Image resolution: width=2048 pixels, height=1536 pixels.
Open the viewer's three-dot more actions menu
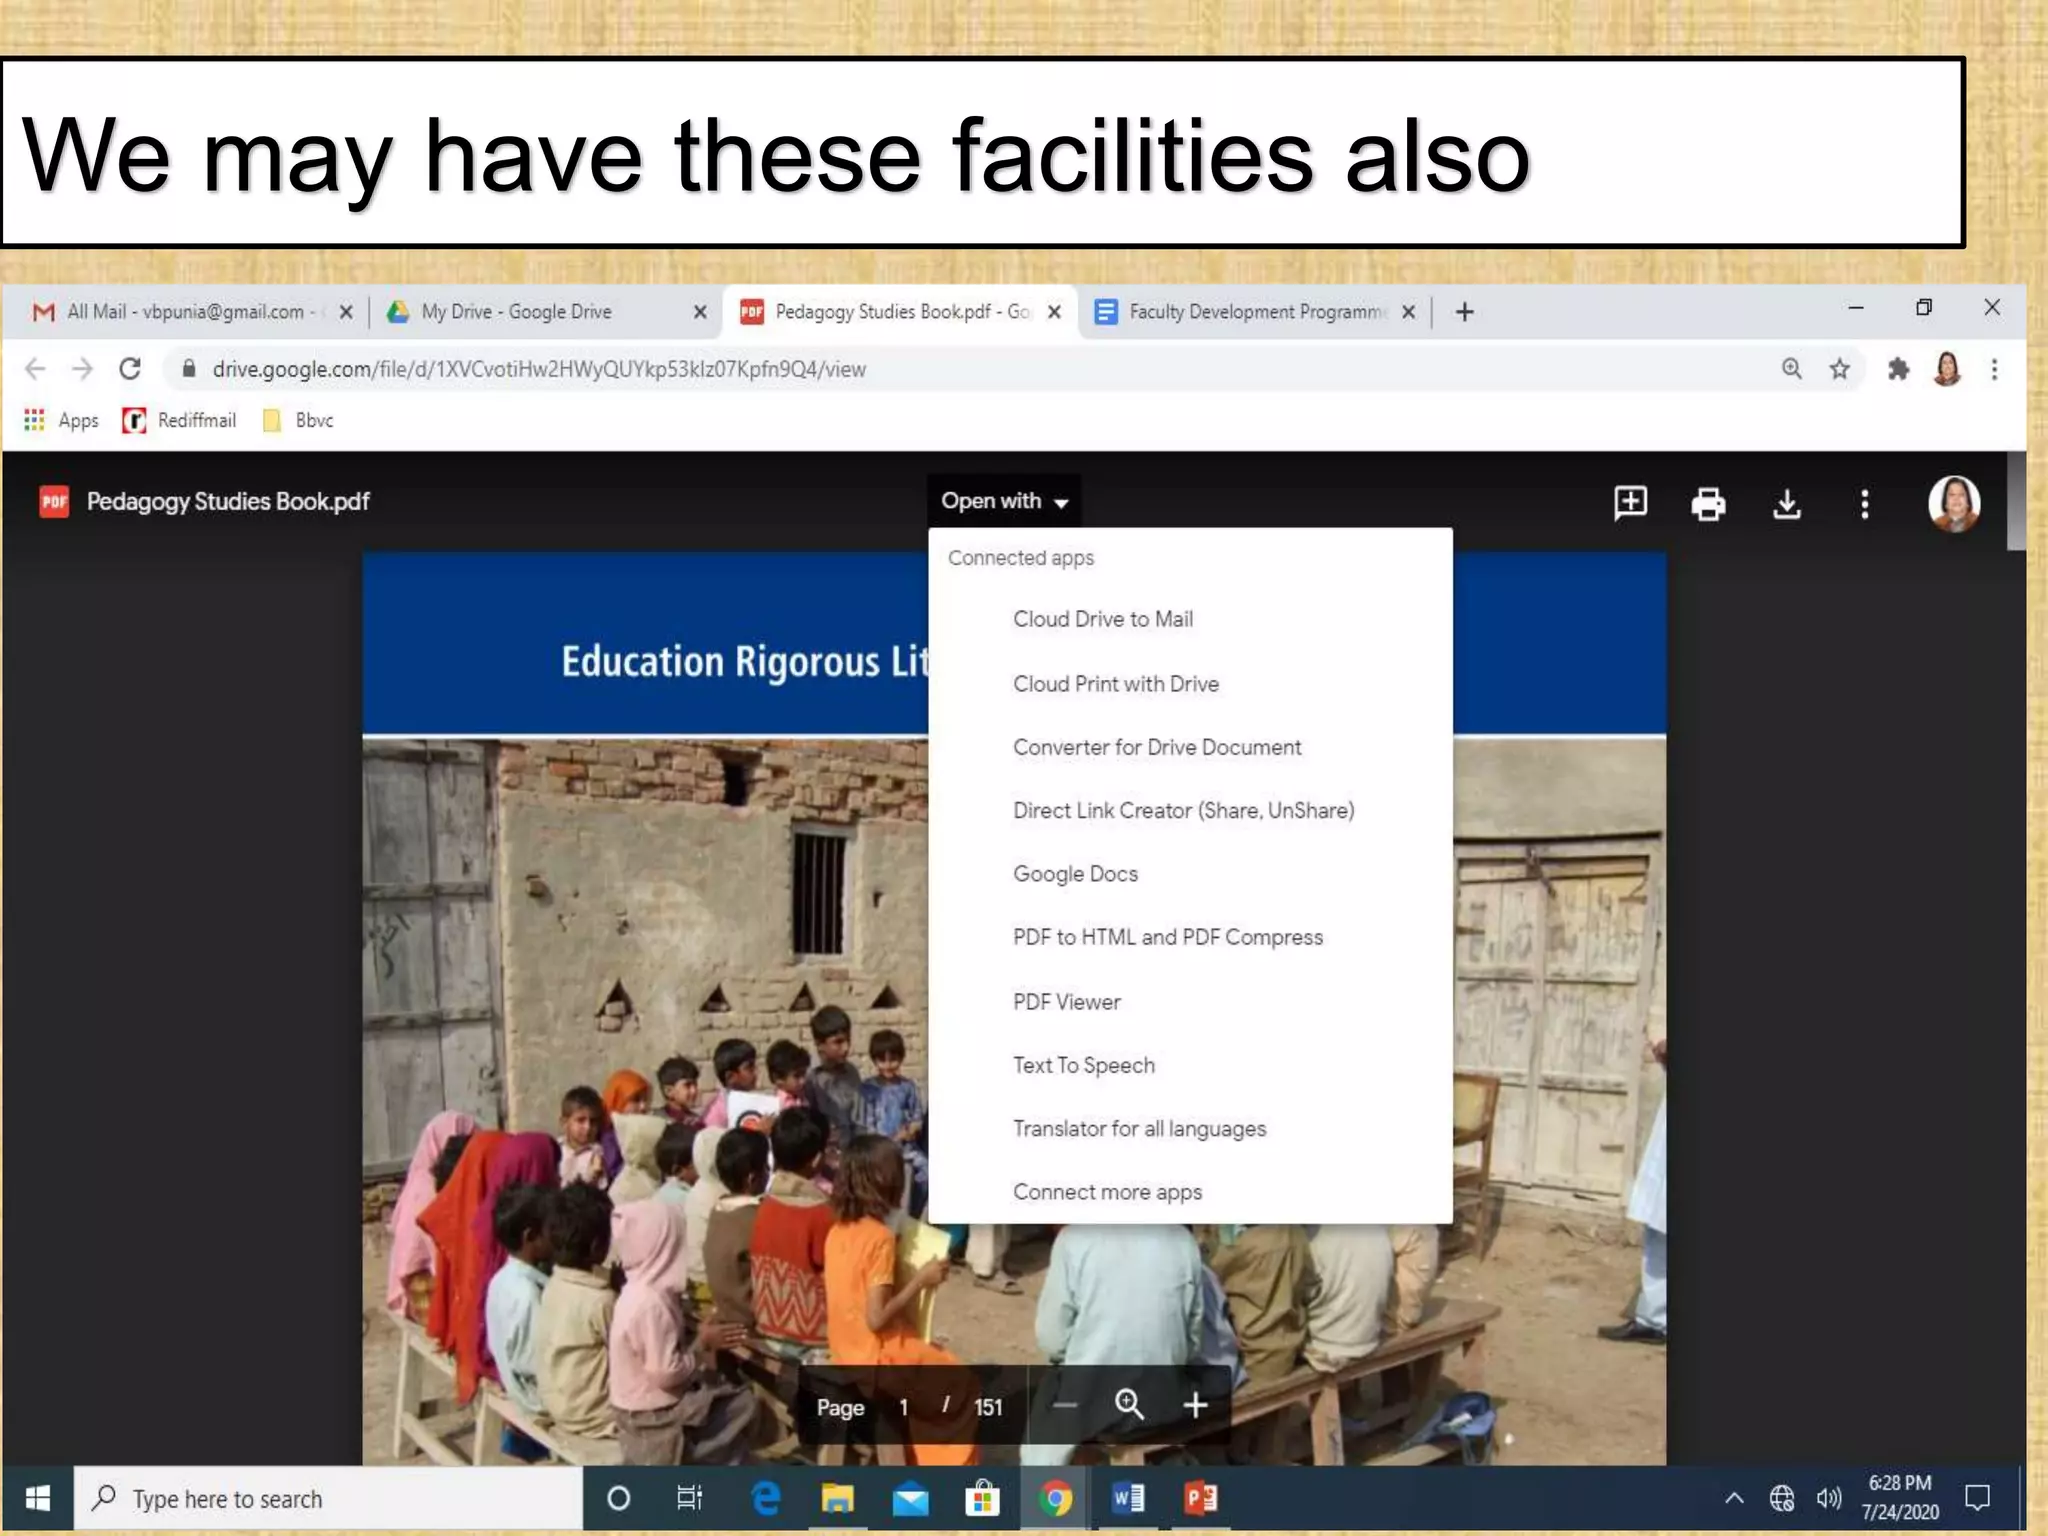[x=1864, y=504]
